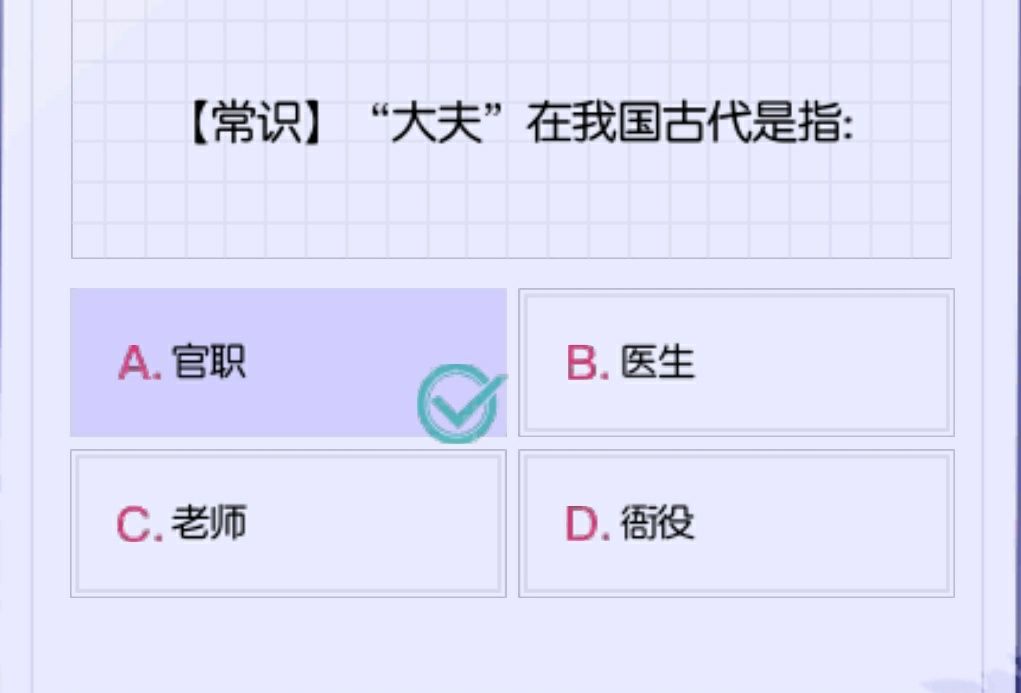Tap the pink letter C label
1021x693 pixels.
click(138, 524)
